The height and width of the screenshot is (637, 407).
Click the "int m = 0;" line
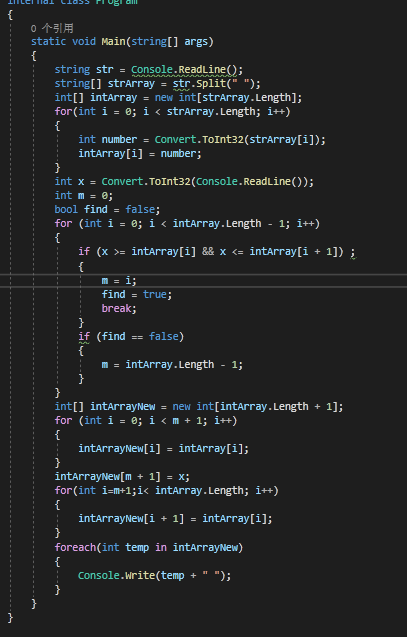84,195
